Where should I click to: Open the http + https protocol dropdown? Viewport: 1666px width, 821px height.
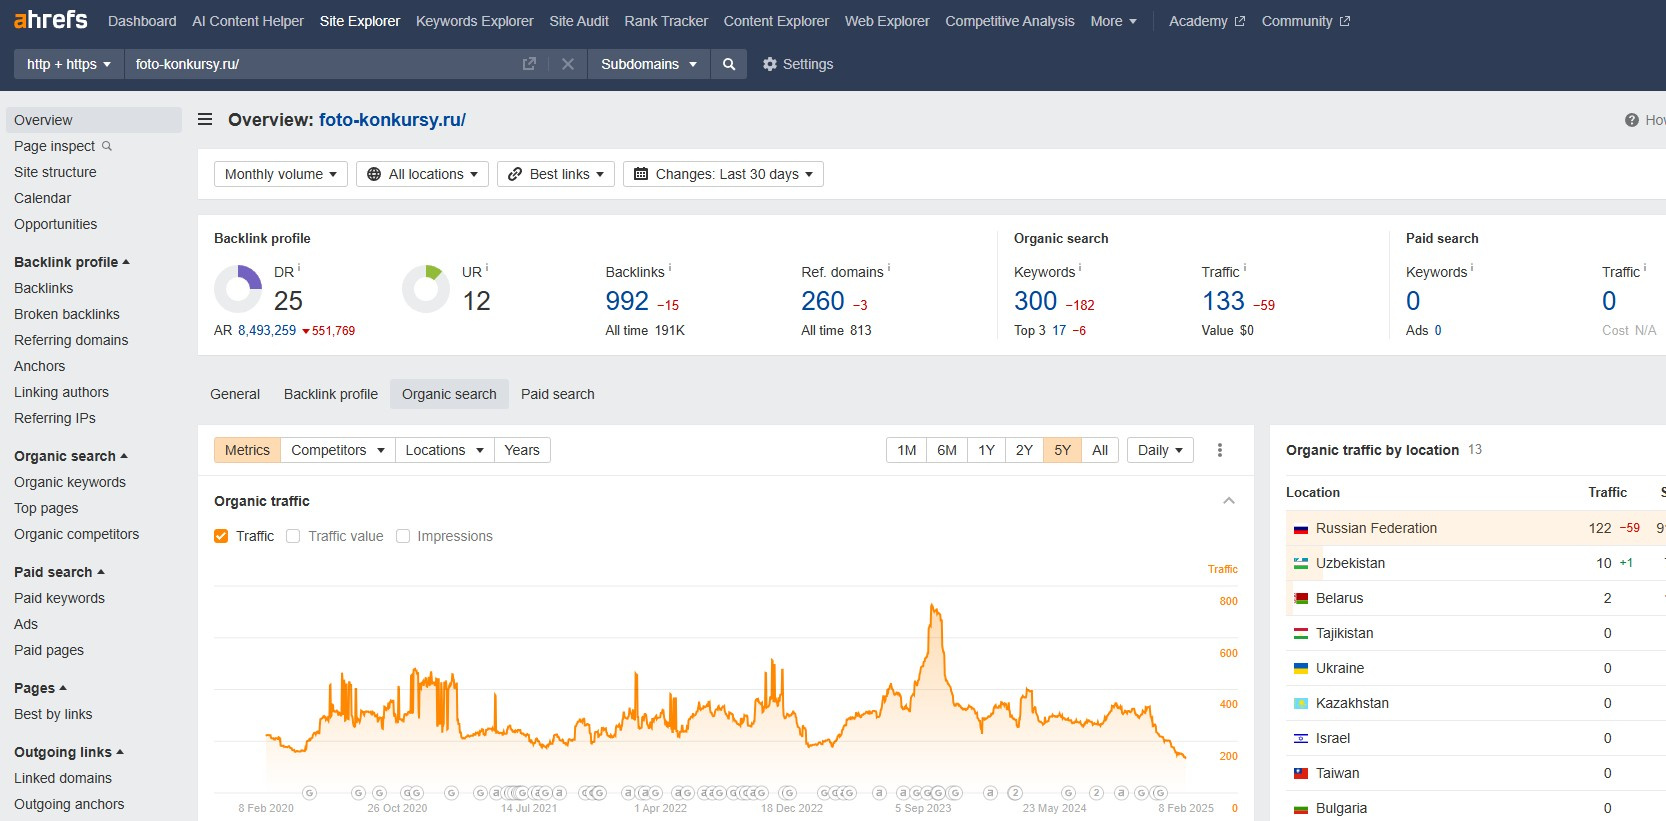(x=68, y=64)
